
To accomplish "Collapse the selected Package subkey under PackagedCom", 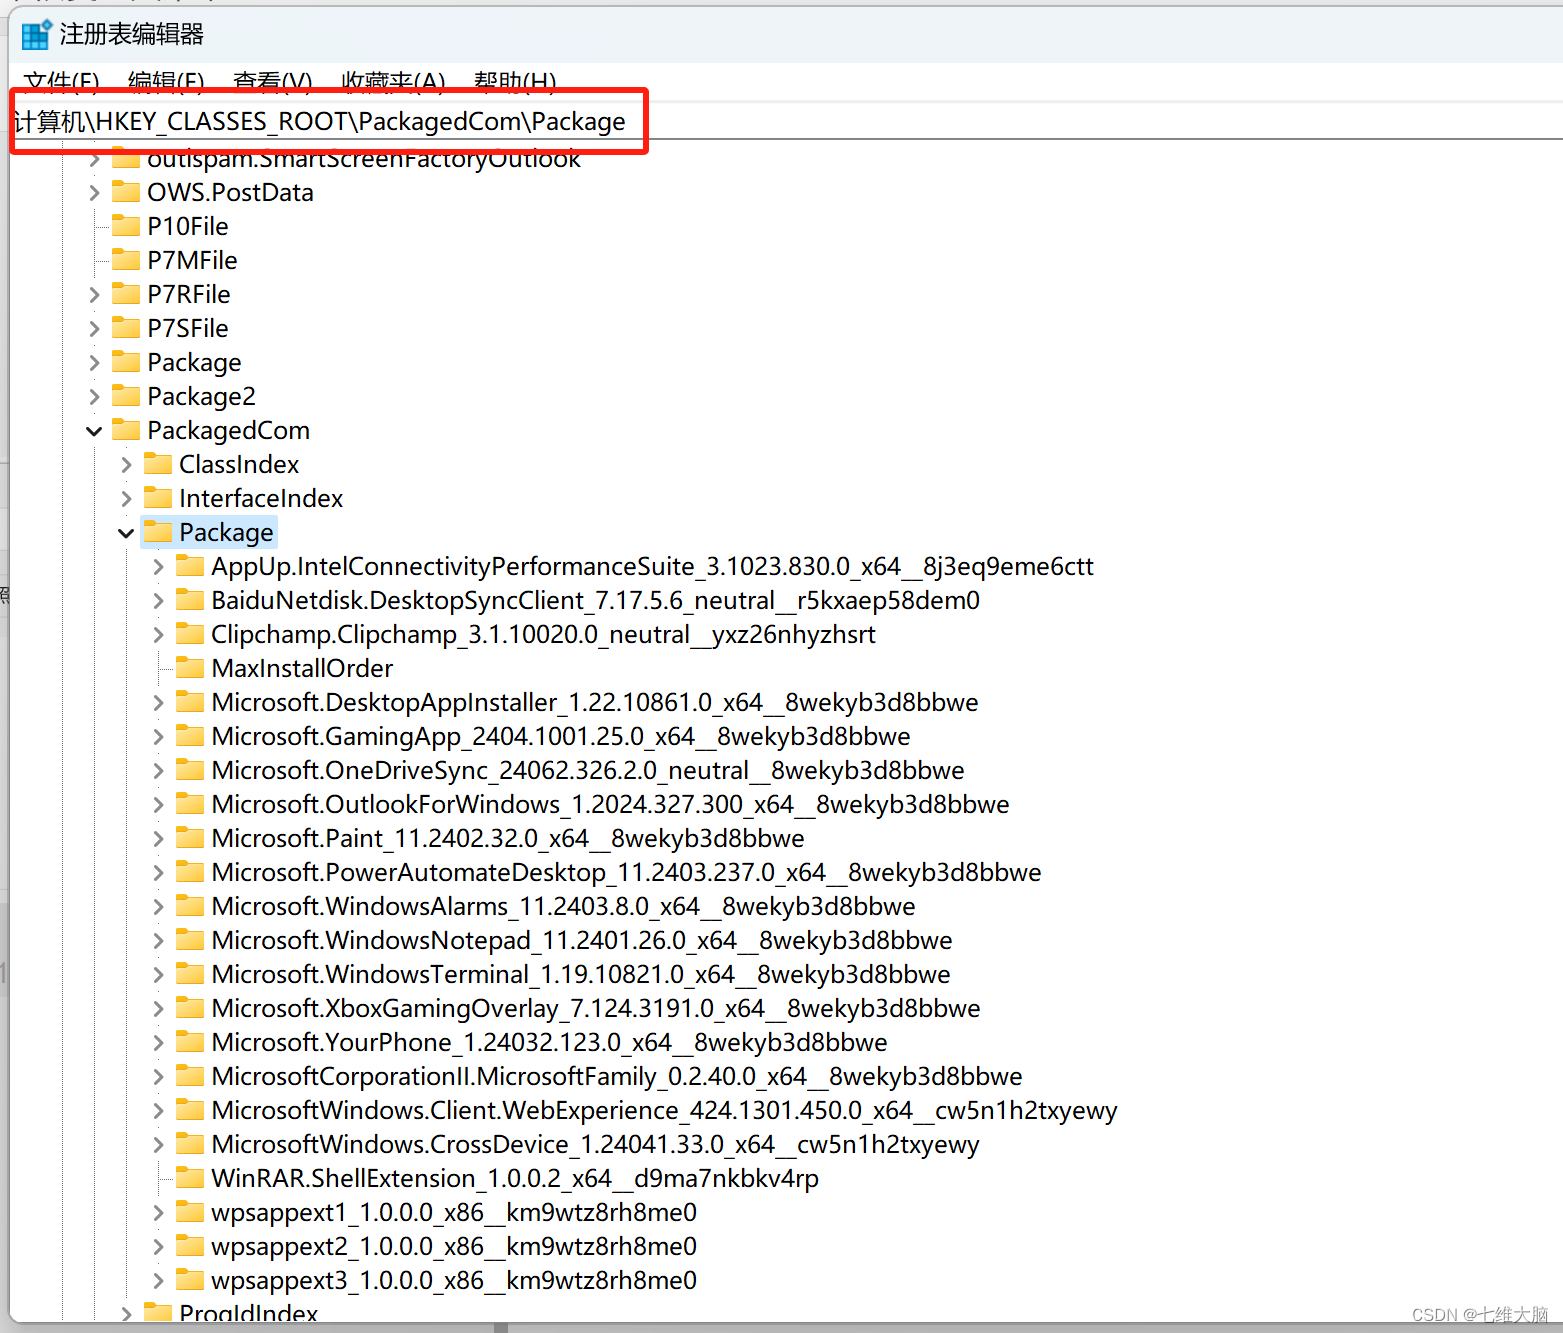I will click(126, 533).
